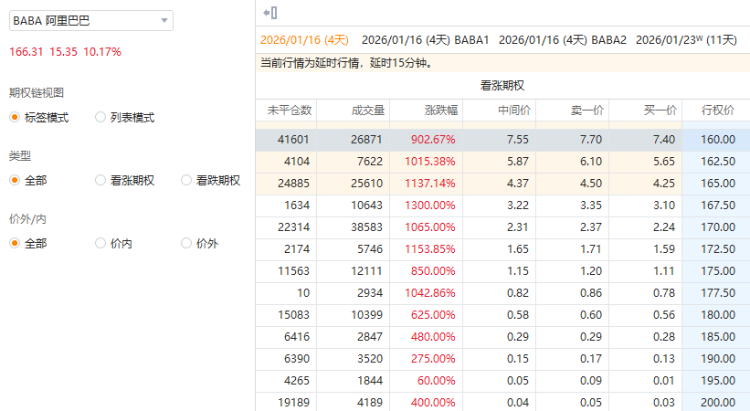Click the collapse side panel arrow icon
Viewport: 750px width, 411px height.
269,12
